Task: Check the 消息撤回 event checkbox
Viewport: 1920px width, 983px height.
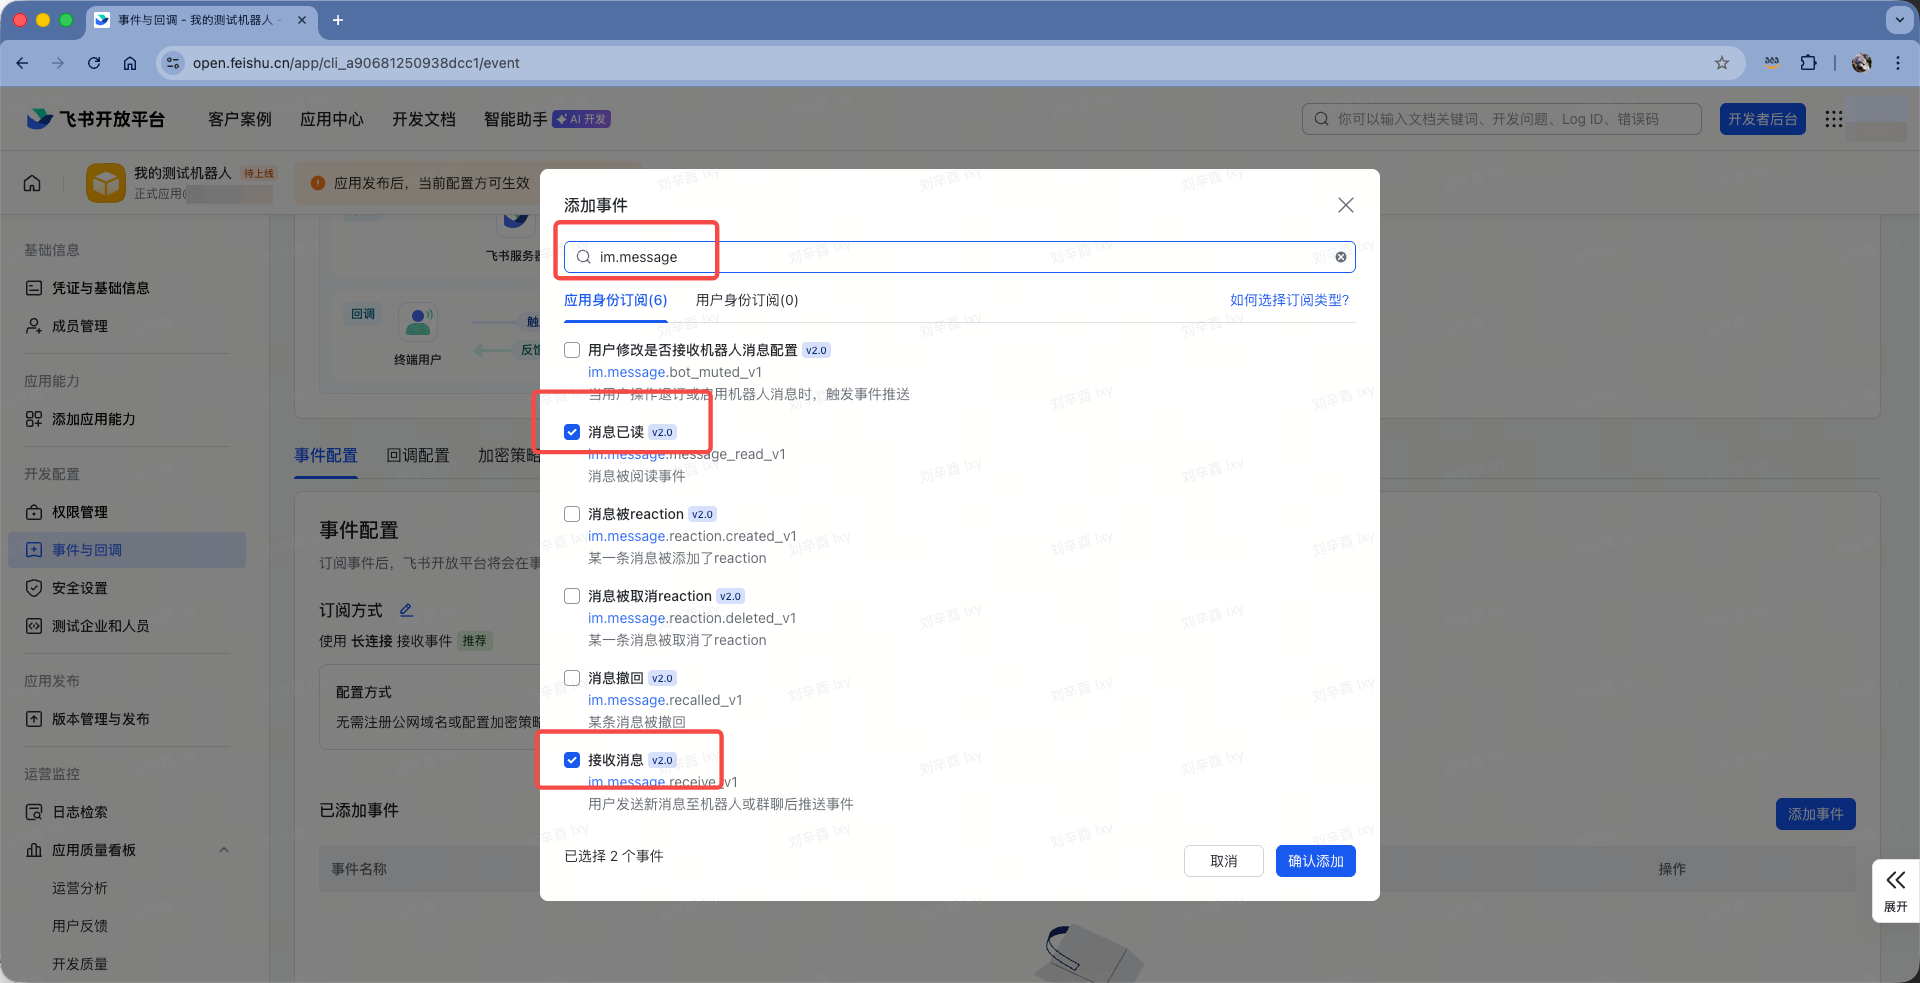Action: (x=572, y=678)
